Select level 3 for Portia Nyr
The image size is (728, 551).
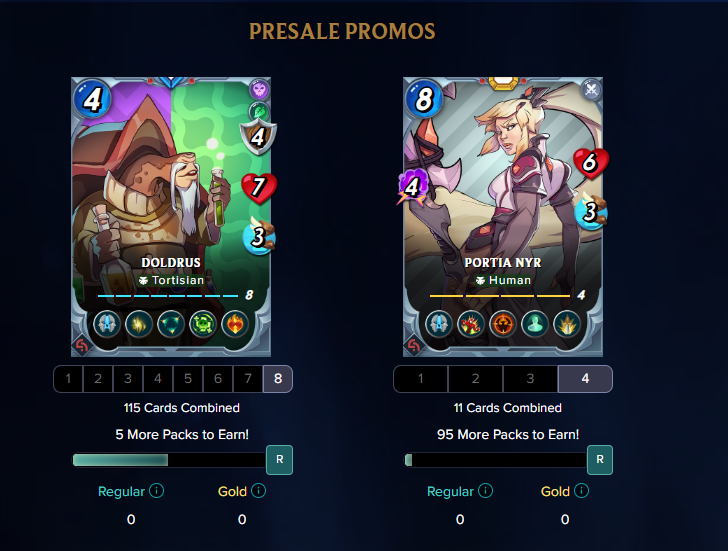pyautogui.click(x=530, y=379)
